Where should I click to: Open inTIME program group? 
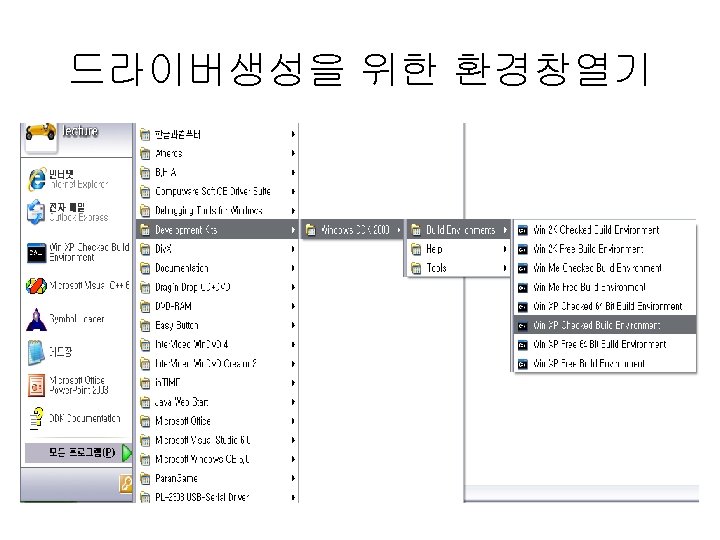[218, 383]
